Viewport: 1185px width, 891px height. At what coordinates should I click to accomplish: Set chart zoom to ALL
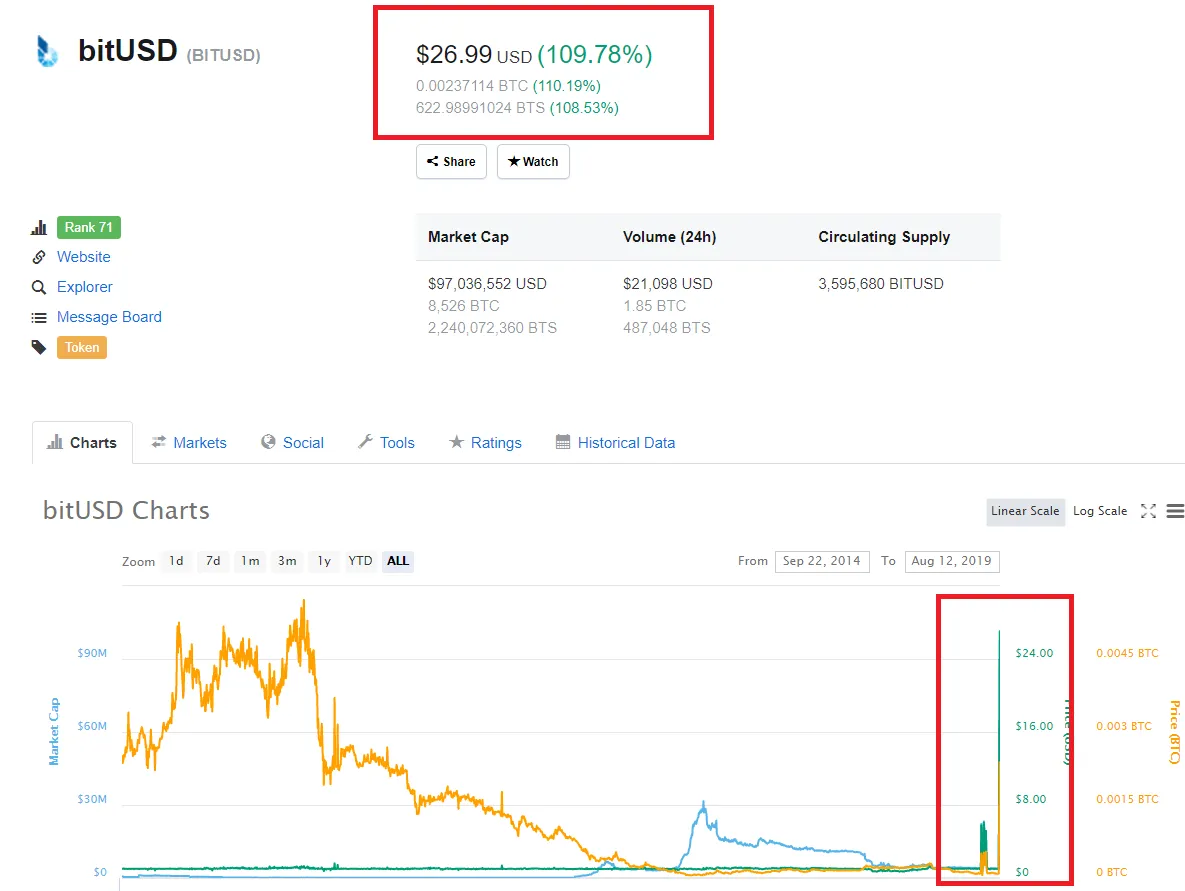[398, 562]
